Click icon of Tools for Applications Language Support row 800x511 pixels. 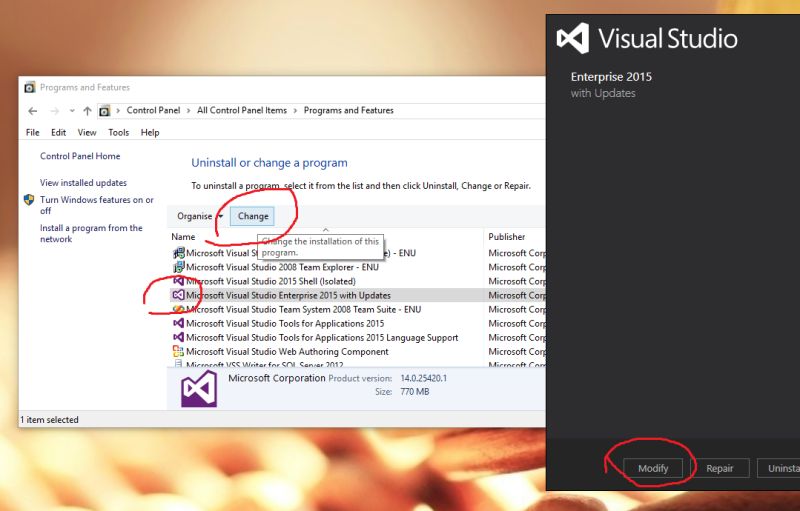178,337
